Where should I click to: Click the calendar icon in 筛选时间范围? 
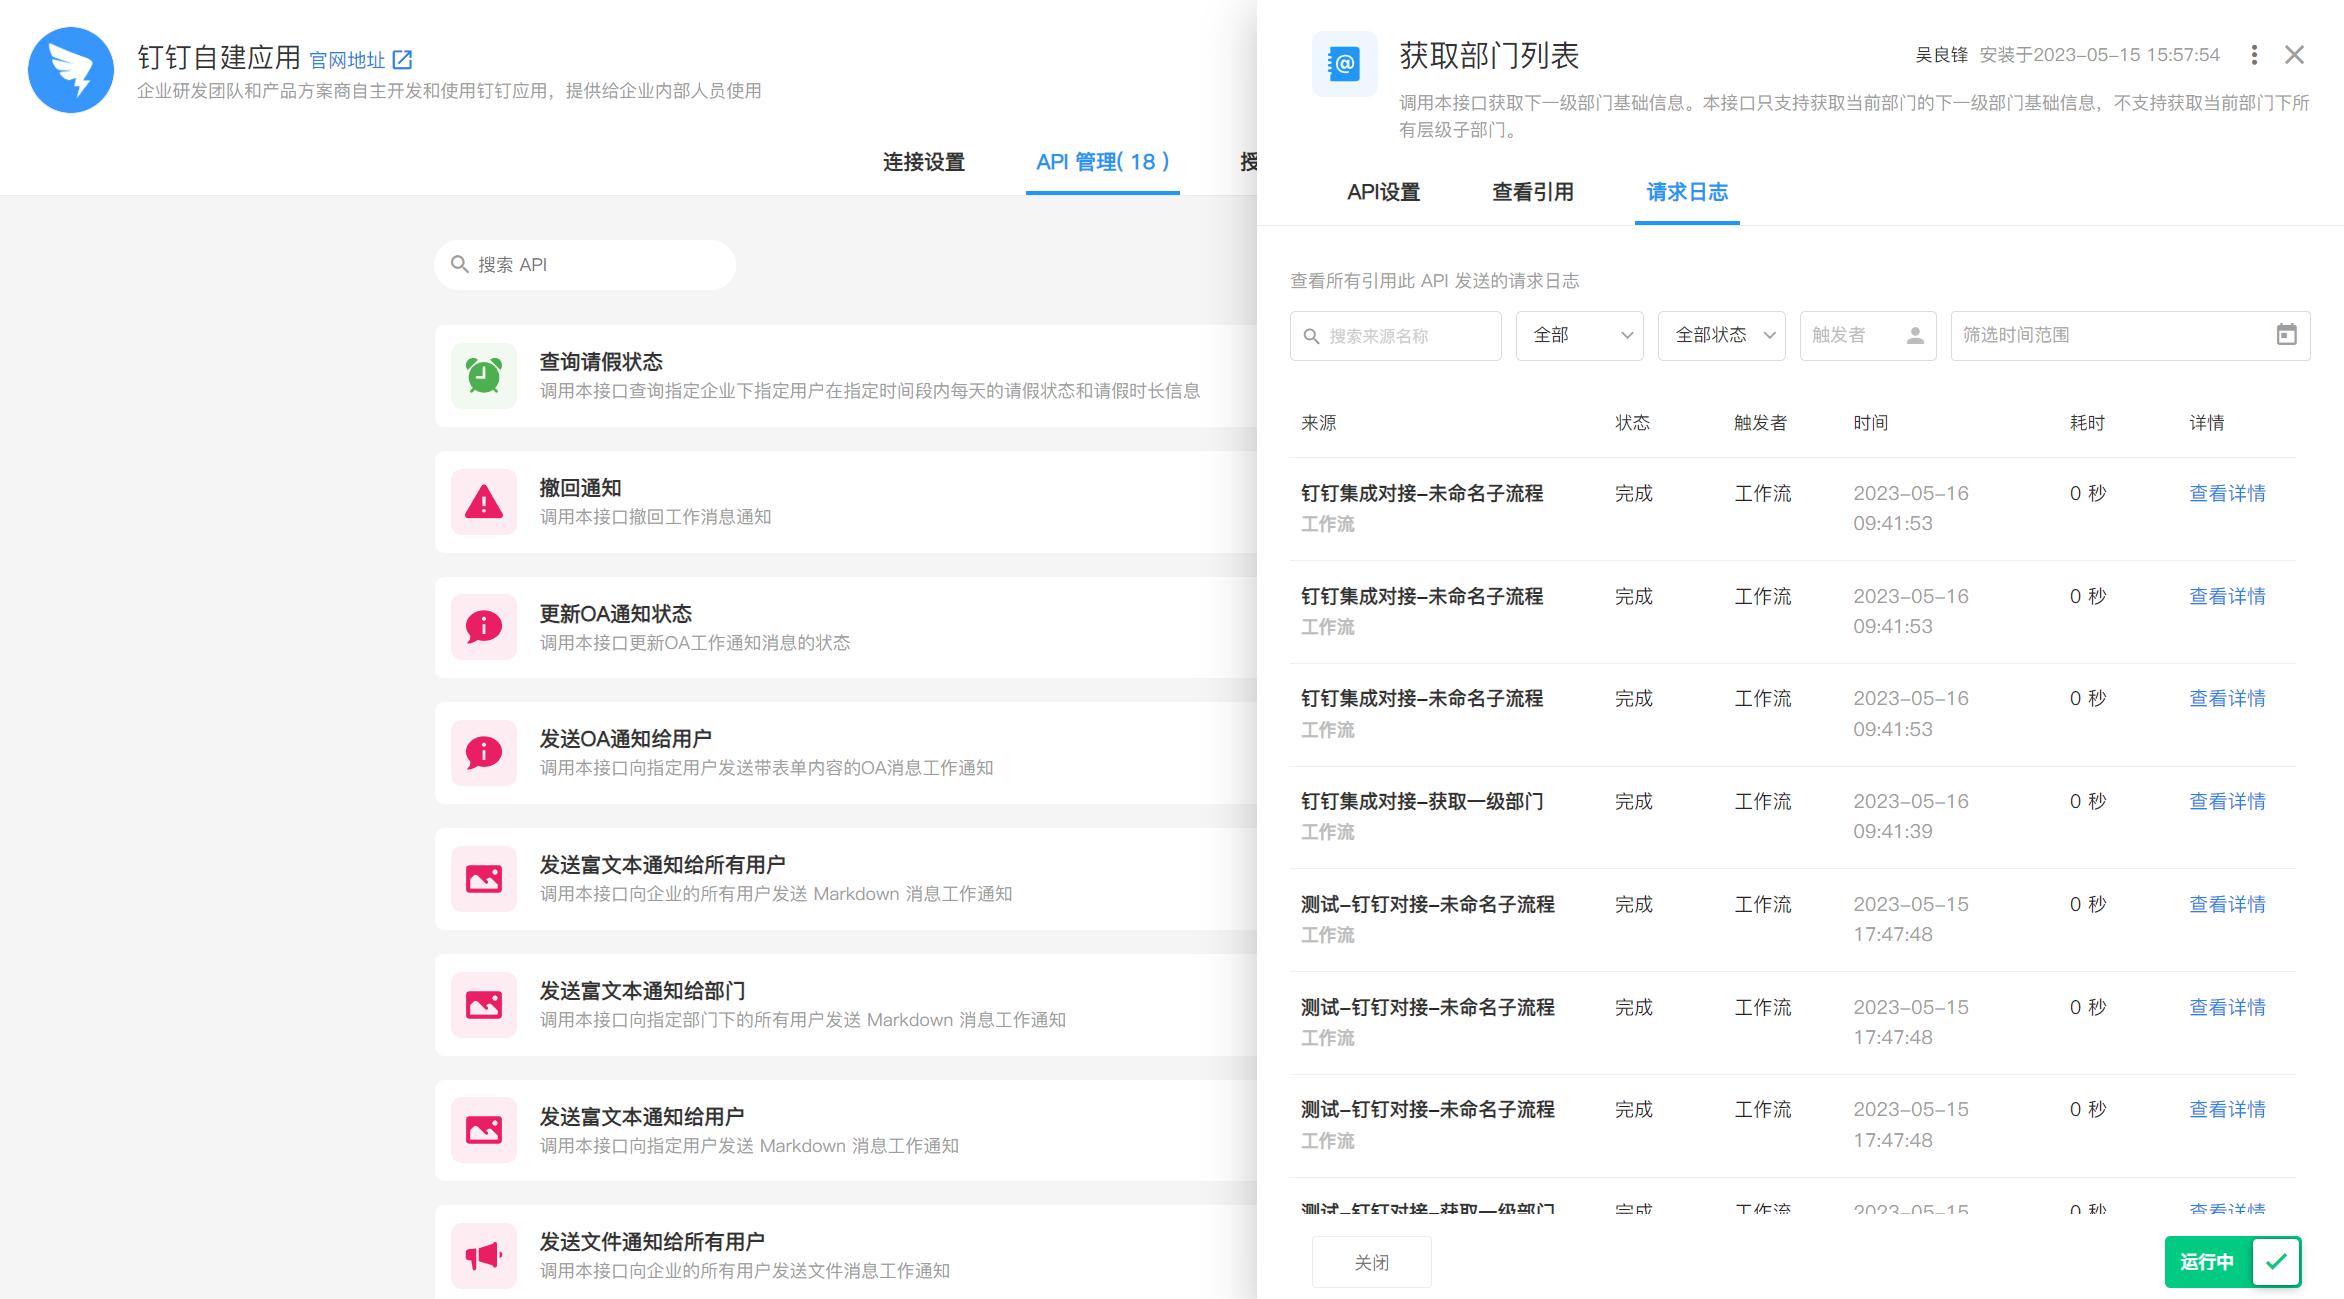point(2287,335)
